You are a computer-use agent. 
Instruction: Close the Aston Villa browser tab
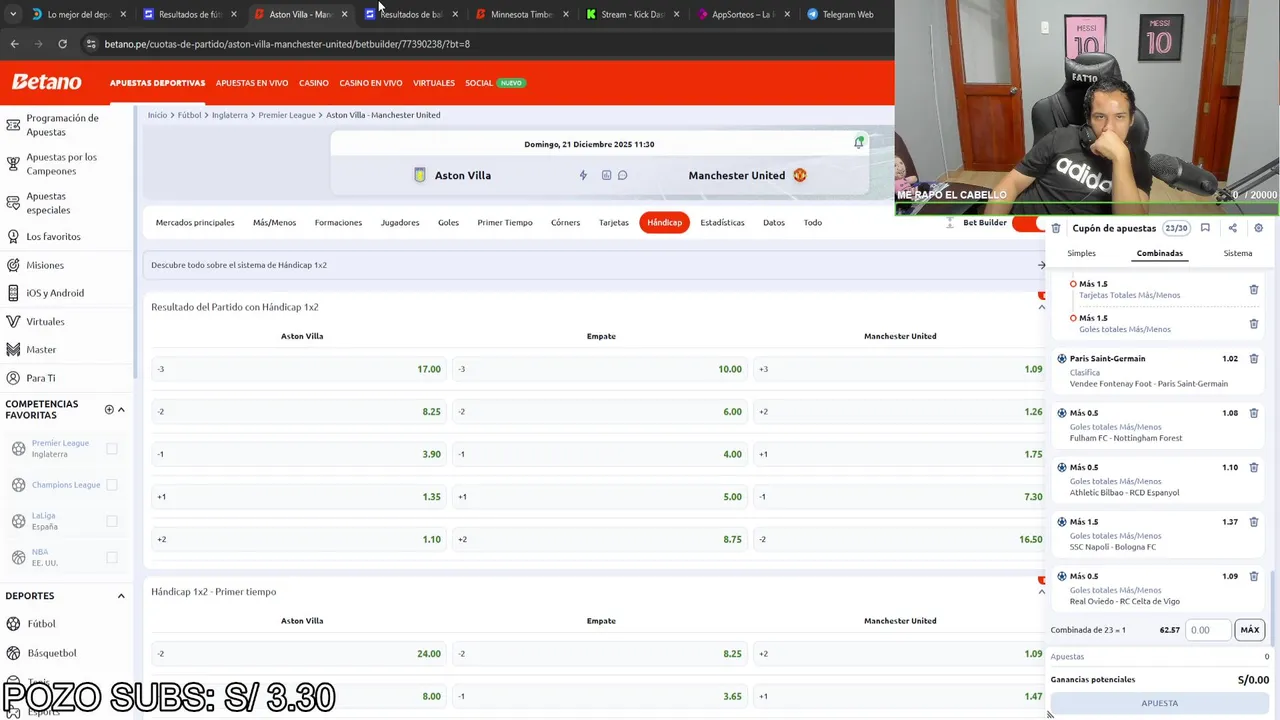coord(344,15)
